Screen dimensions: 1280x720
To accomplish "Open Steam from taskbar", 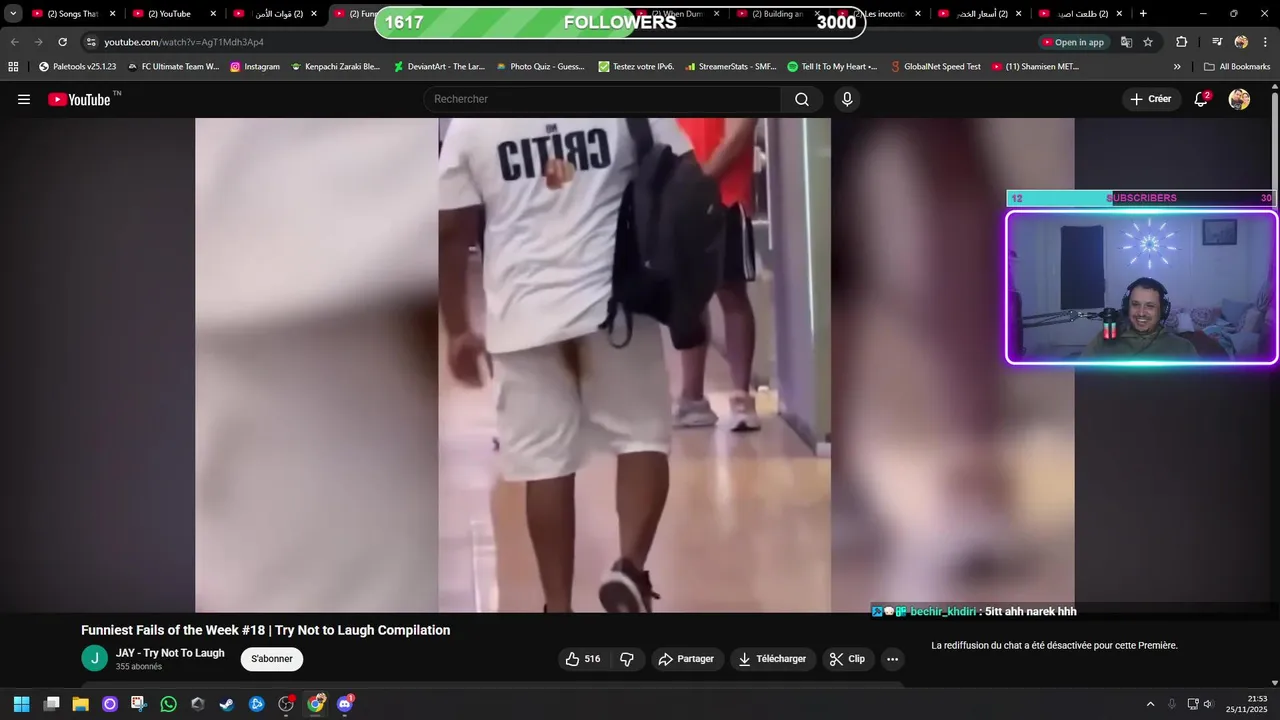I will point(227,704).
